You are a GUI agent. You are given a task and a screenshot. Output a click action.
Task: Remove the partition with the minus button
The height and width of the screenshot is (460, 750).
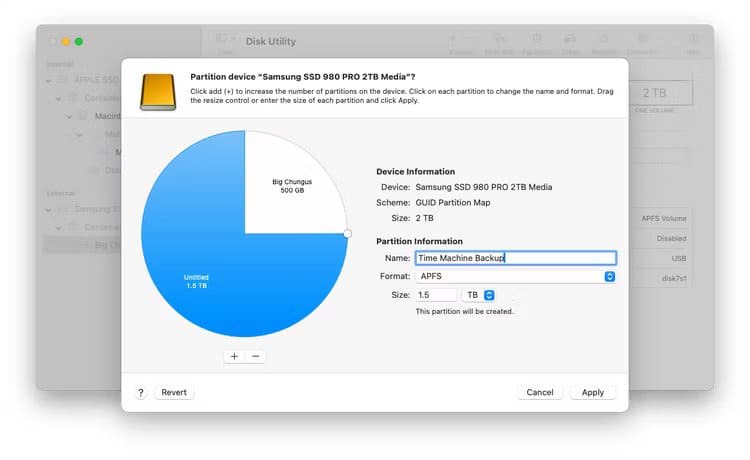coord(255,356)
